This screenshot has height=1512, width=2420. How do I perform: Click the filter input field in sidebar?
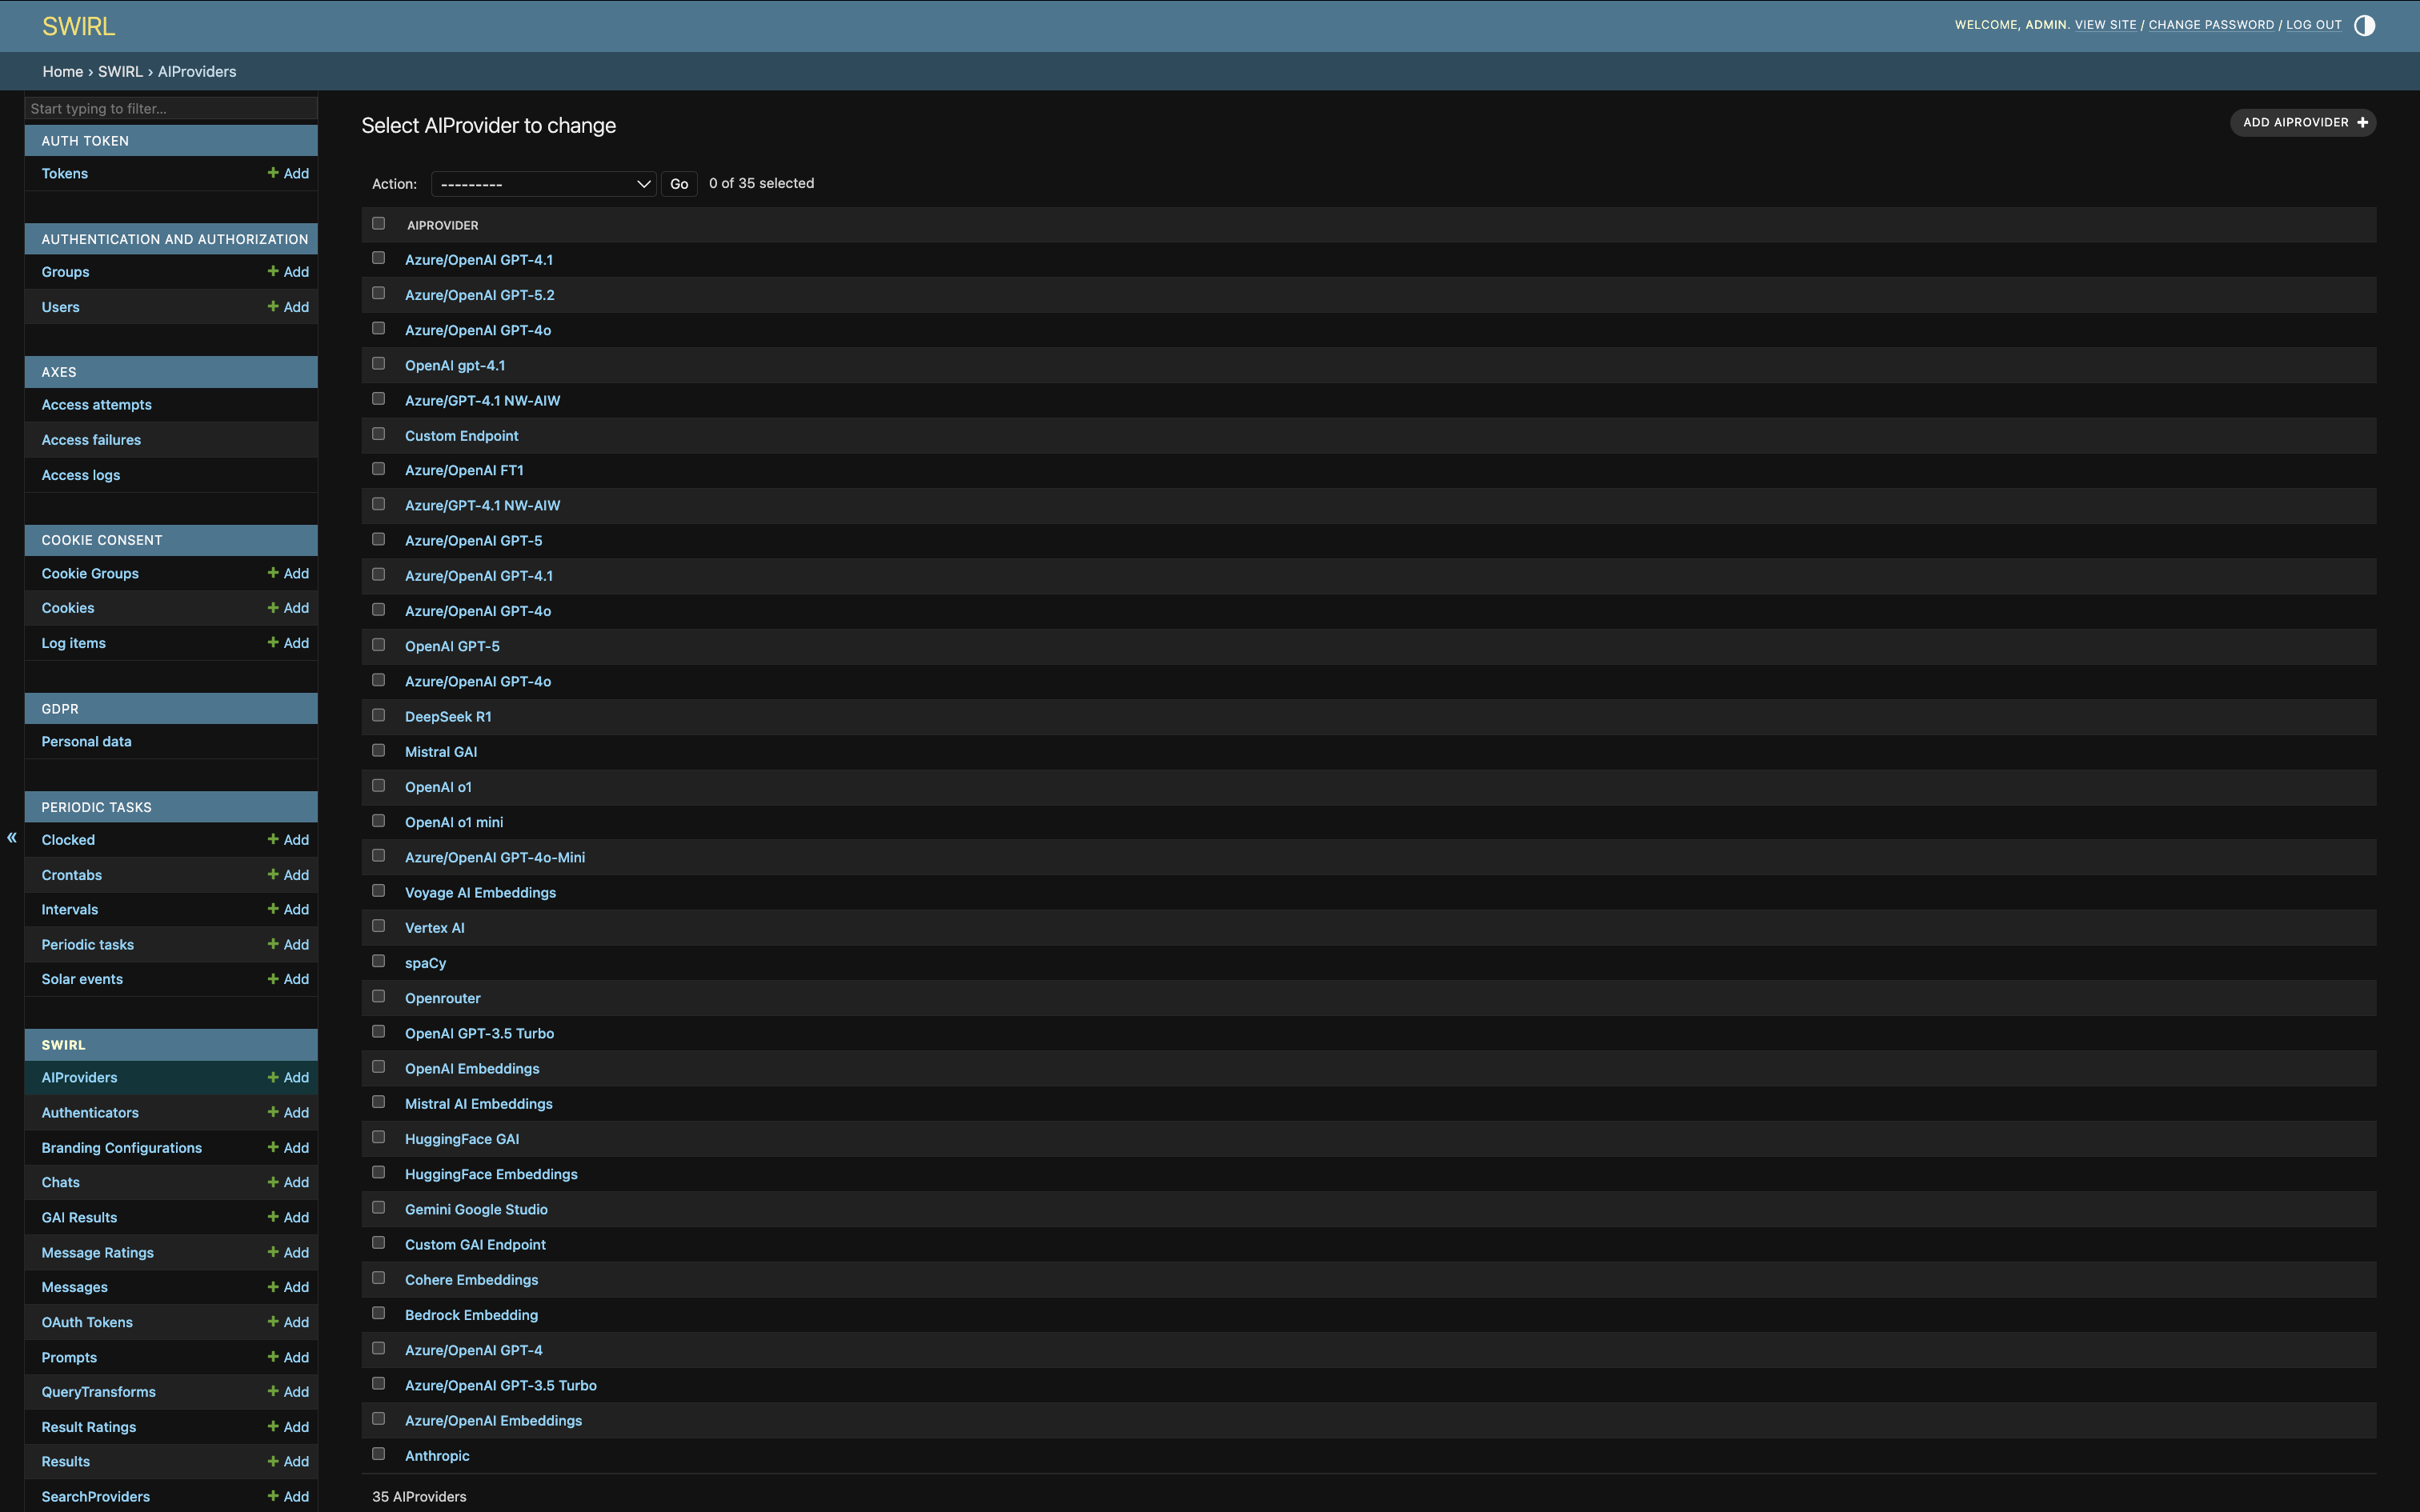click(170, 108)
